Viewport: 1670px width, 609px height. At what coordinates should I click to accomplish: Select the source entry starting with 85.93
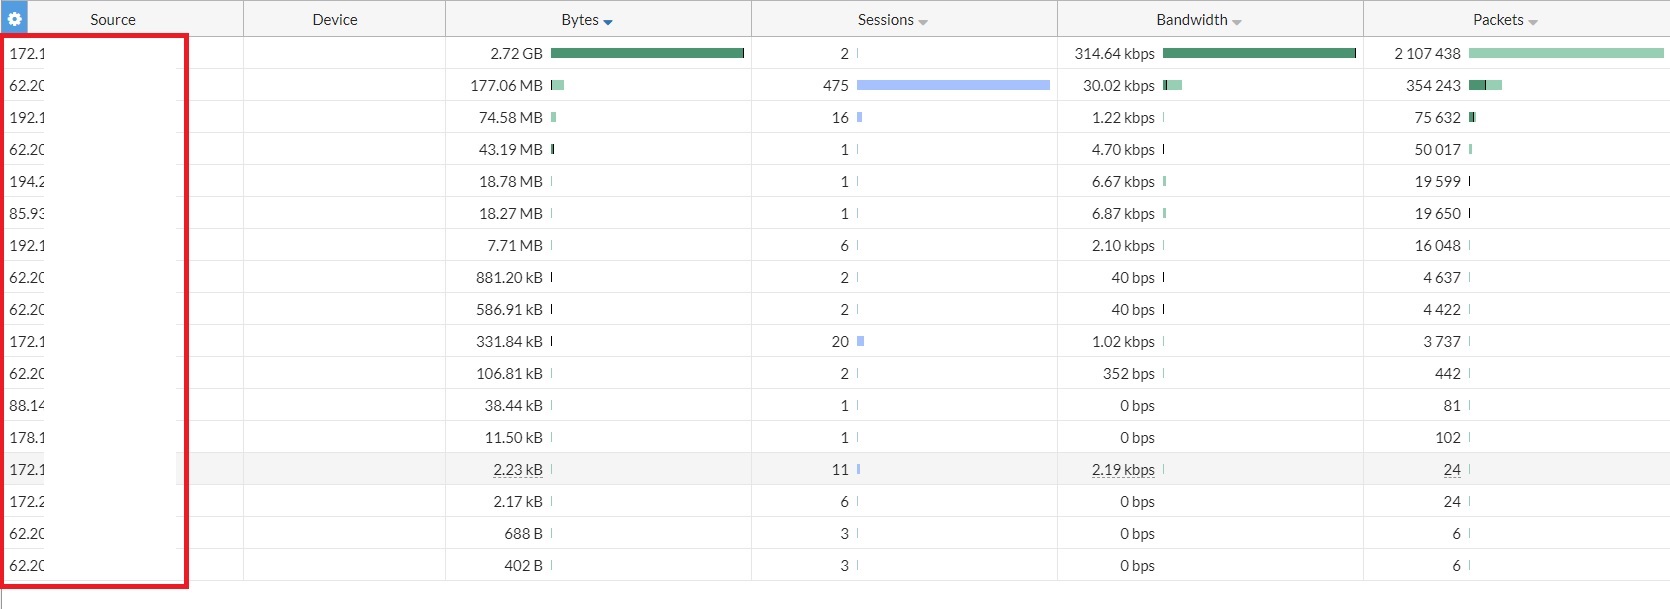(27, 213)
